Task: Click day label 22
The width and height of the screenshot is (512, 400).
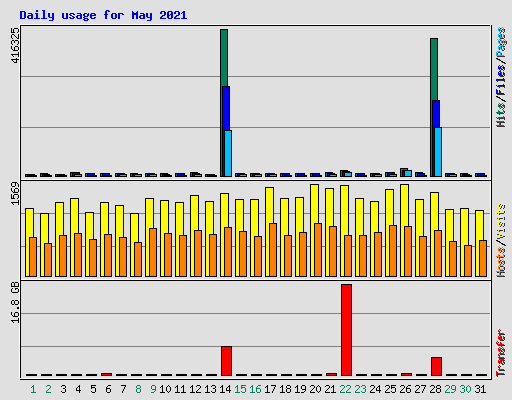Action: (x=345, y=389)
